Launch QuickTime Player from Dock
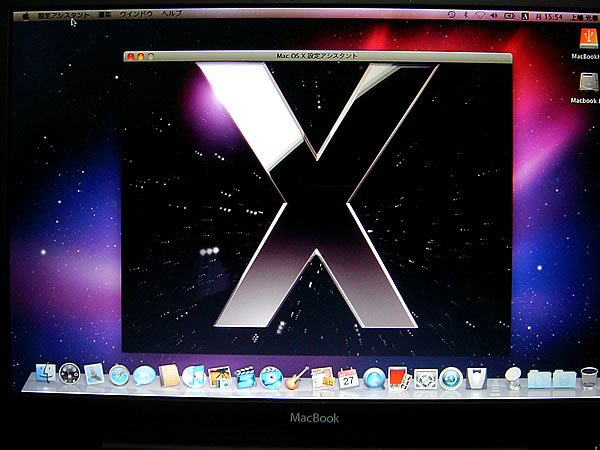 374,379
